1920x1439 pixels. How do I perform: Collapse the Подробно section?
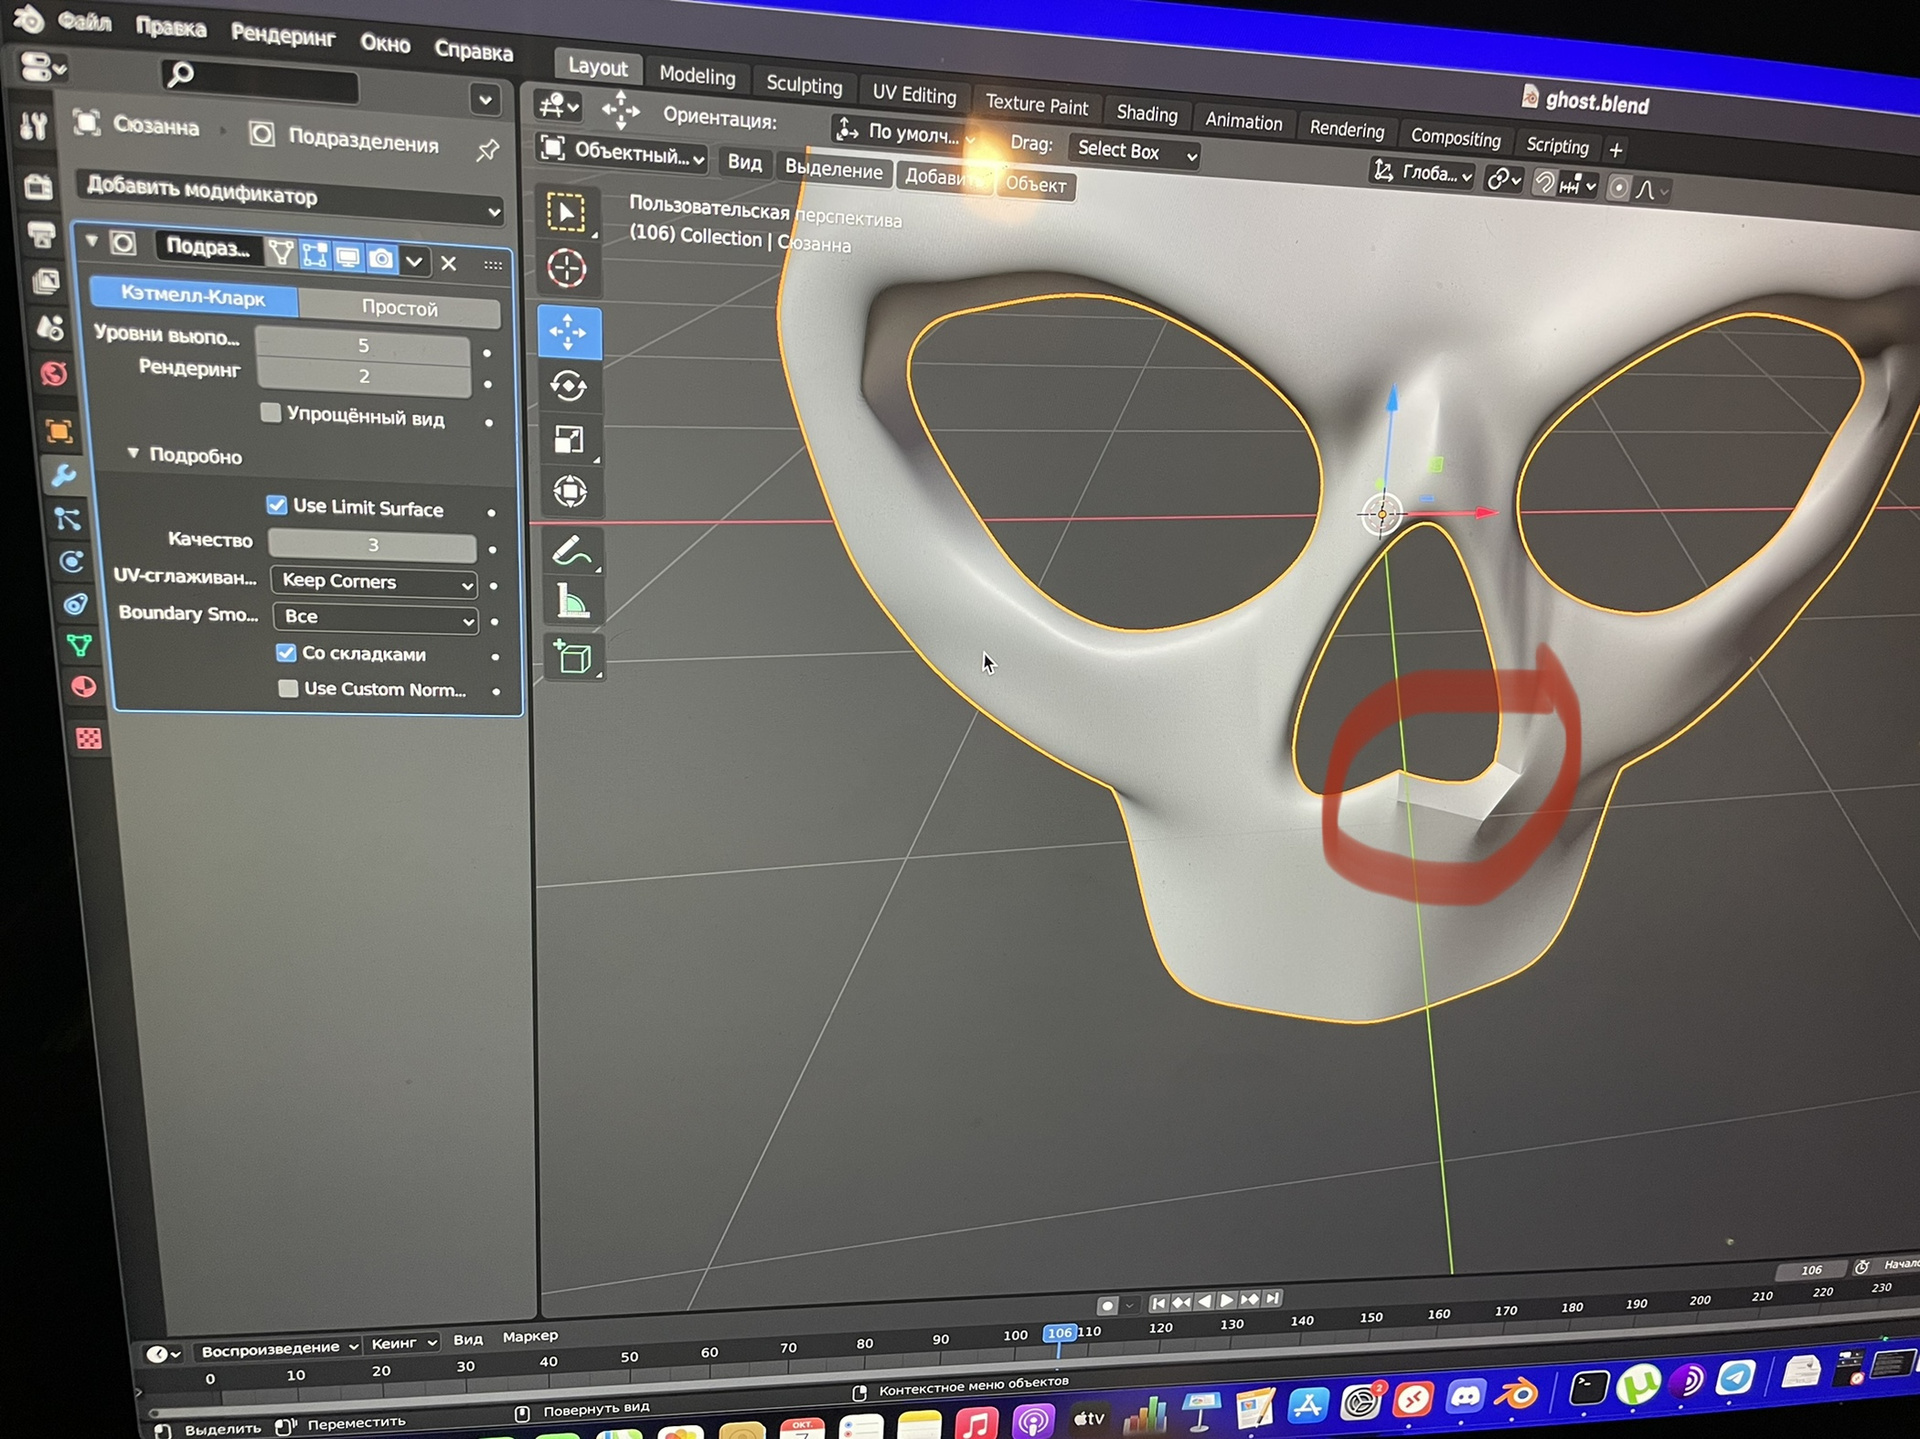point(133,453)
